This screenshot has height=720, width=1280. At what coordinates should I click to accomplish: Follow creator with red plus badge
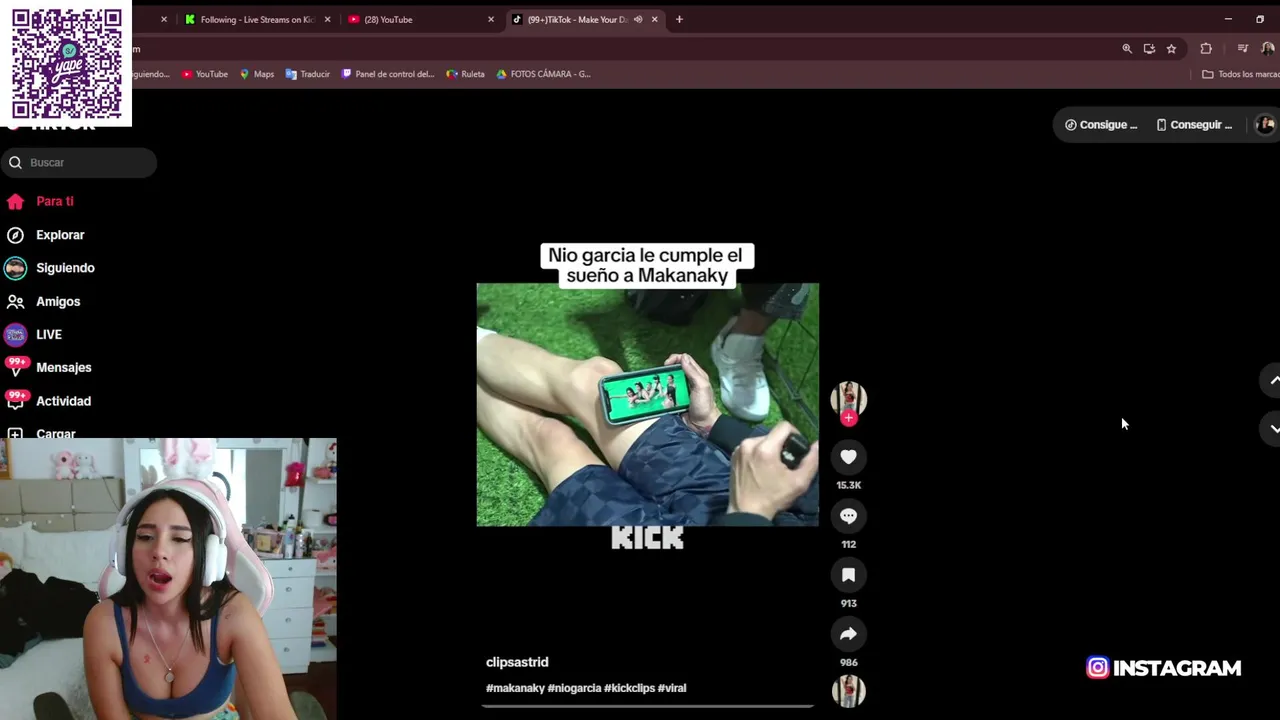(849, 418)
